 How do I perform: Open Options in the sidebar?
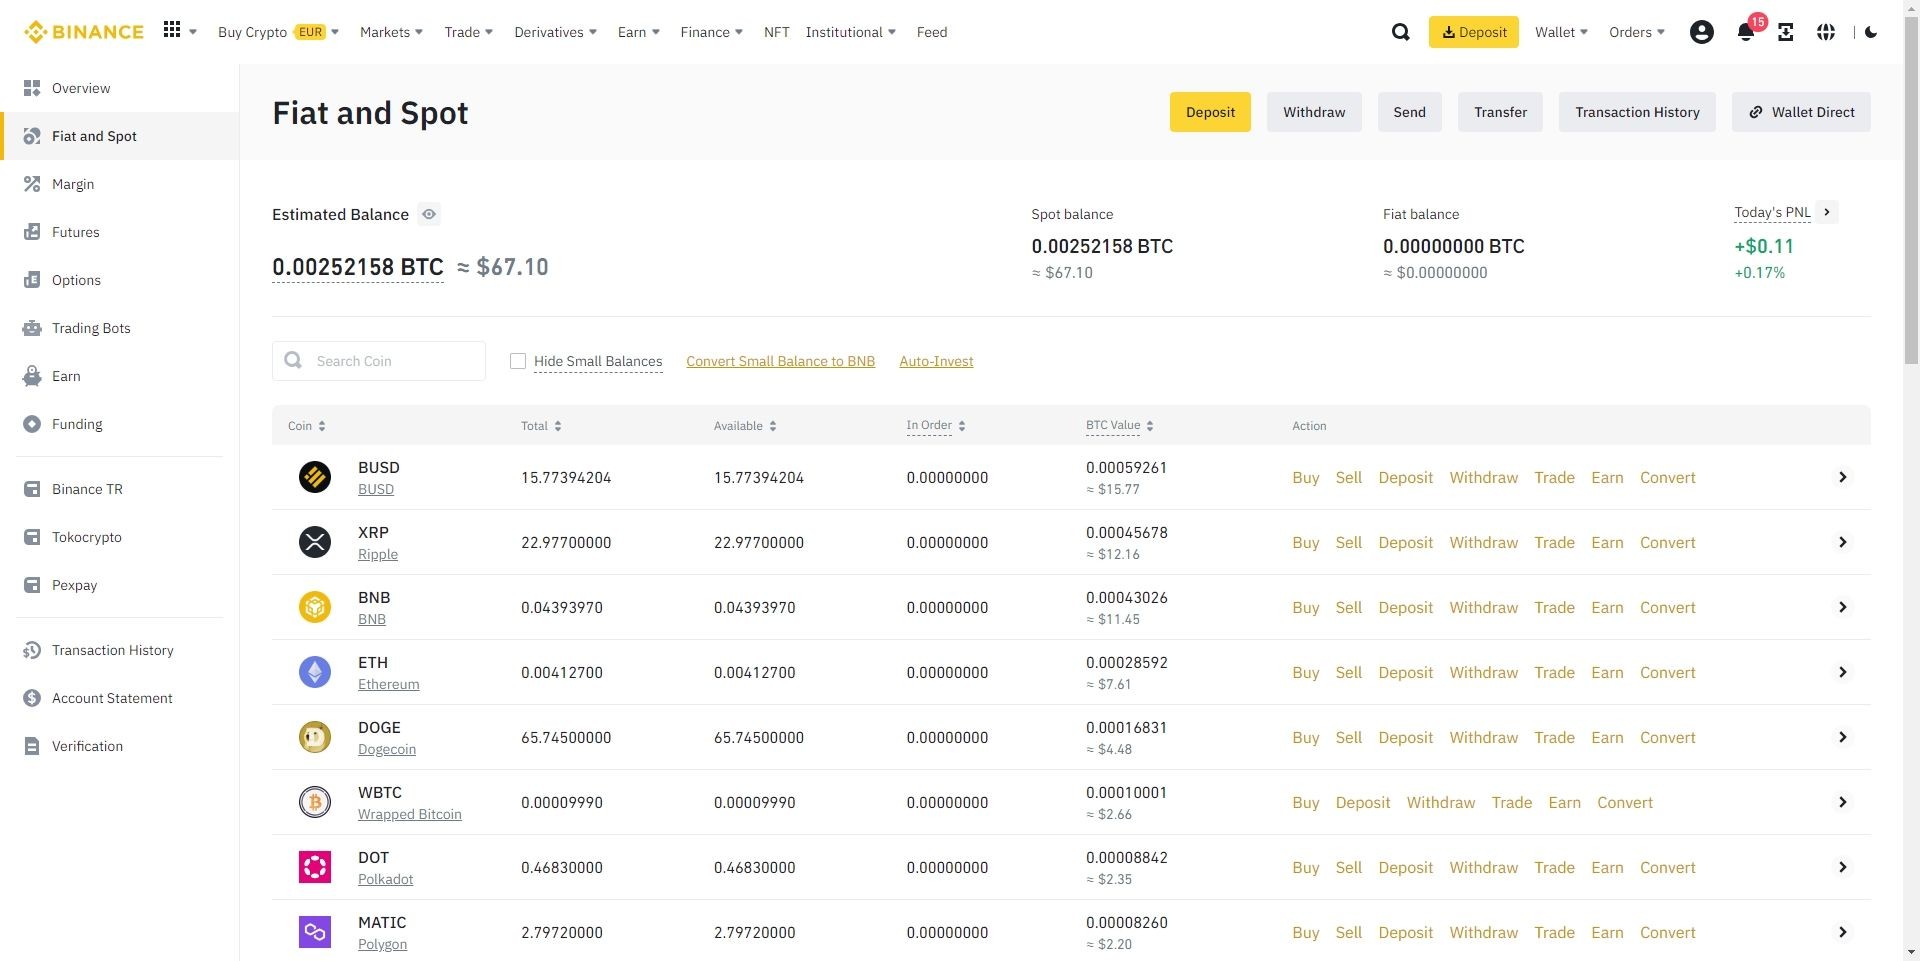pyautogui.click(x=120, y=280)
